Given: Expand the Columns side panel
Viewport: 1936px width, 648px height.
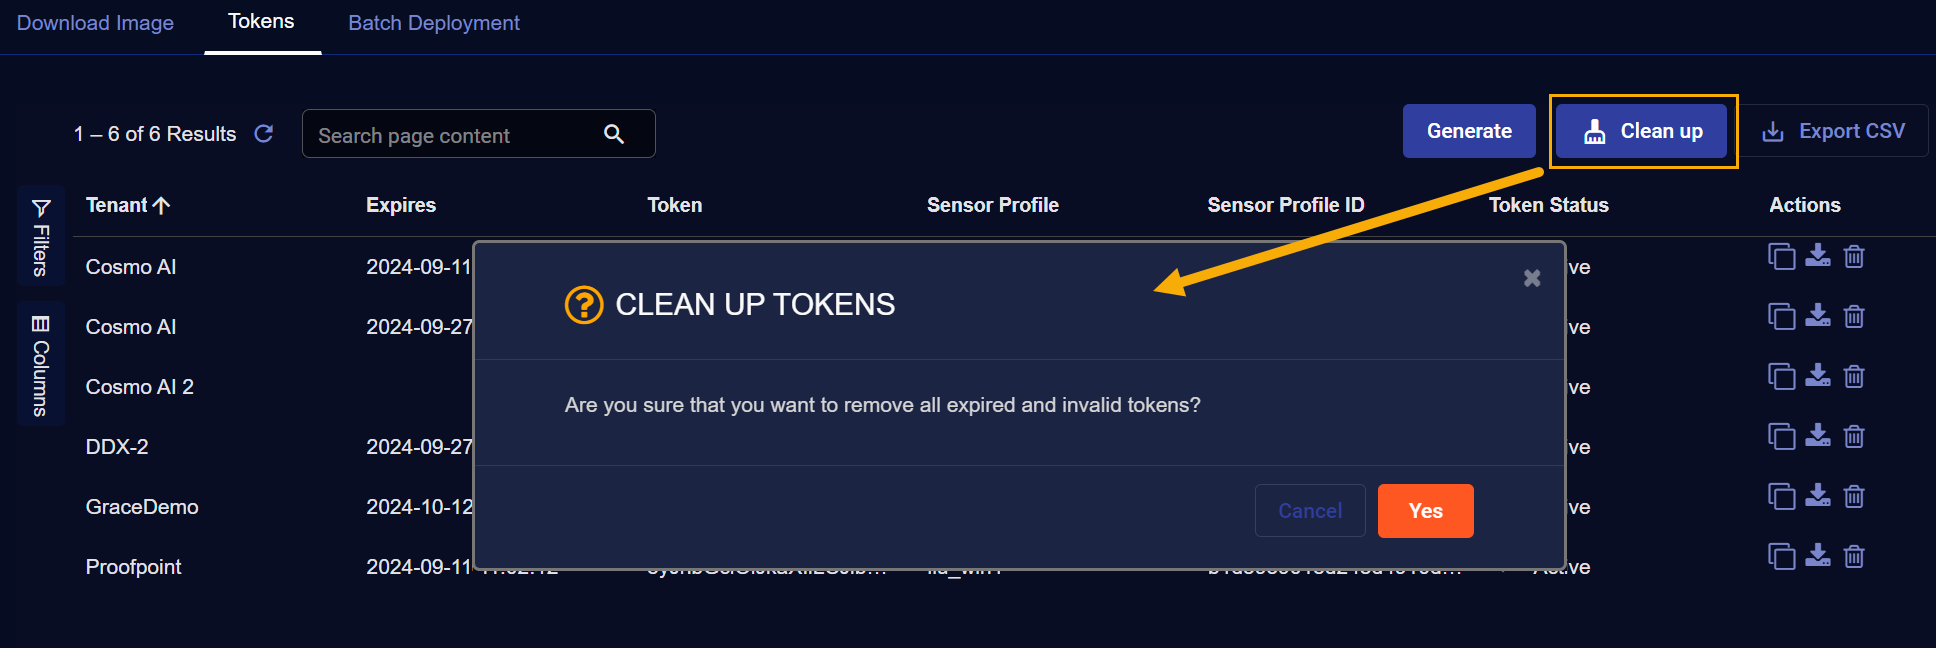Looking at the screenshot, I should (41, 364).
